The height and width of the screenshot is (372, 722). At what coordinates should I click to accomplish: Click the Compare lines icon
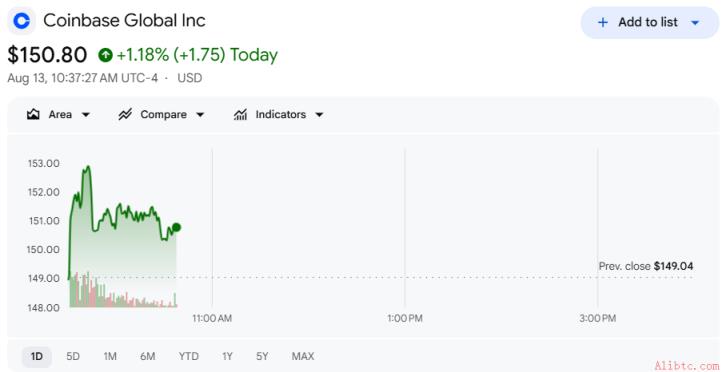(x=125, y=114)
